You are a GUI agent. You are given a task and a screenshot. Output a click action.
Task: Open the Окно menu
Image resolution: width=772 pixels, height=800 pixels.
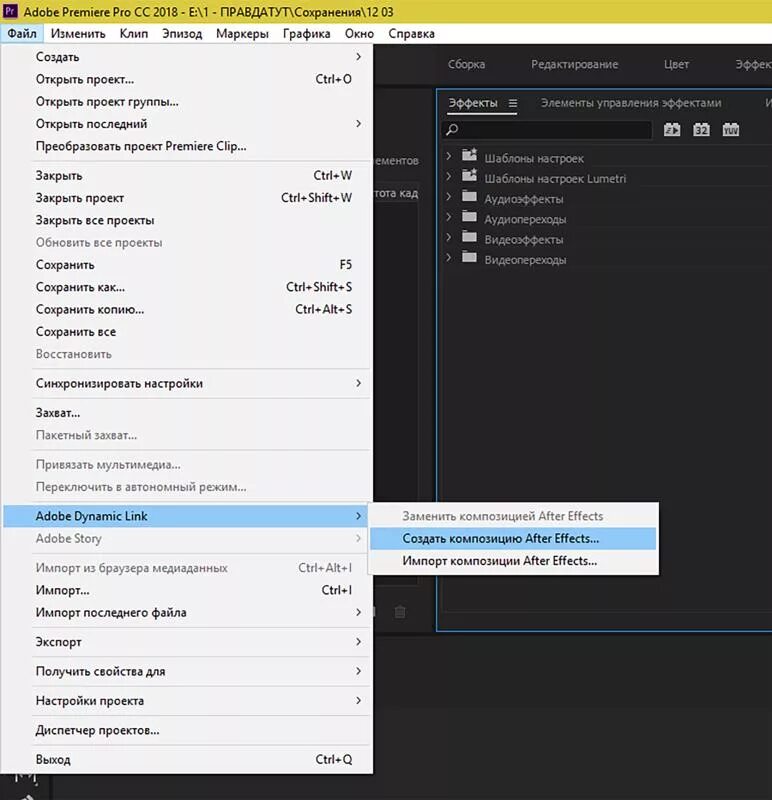[x=359, y=34]
